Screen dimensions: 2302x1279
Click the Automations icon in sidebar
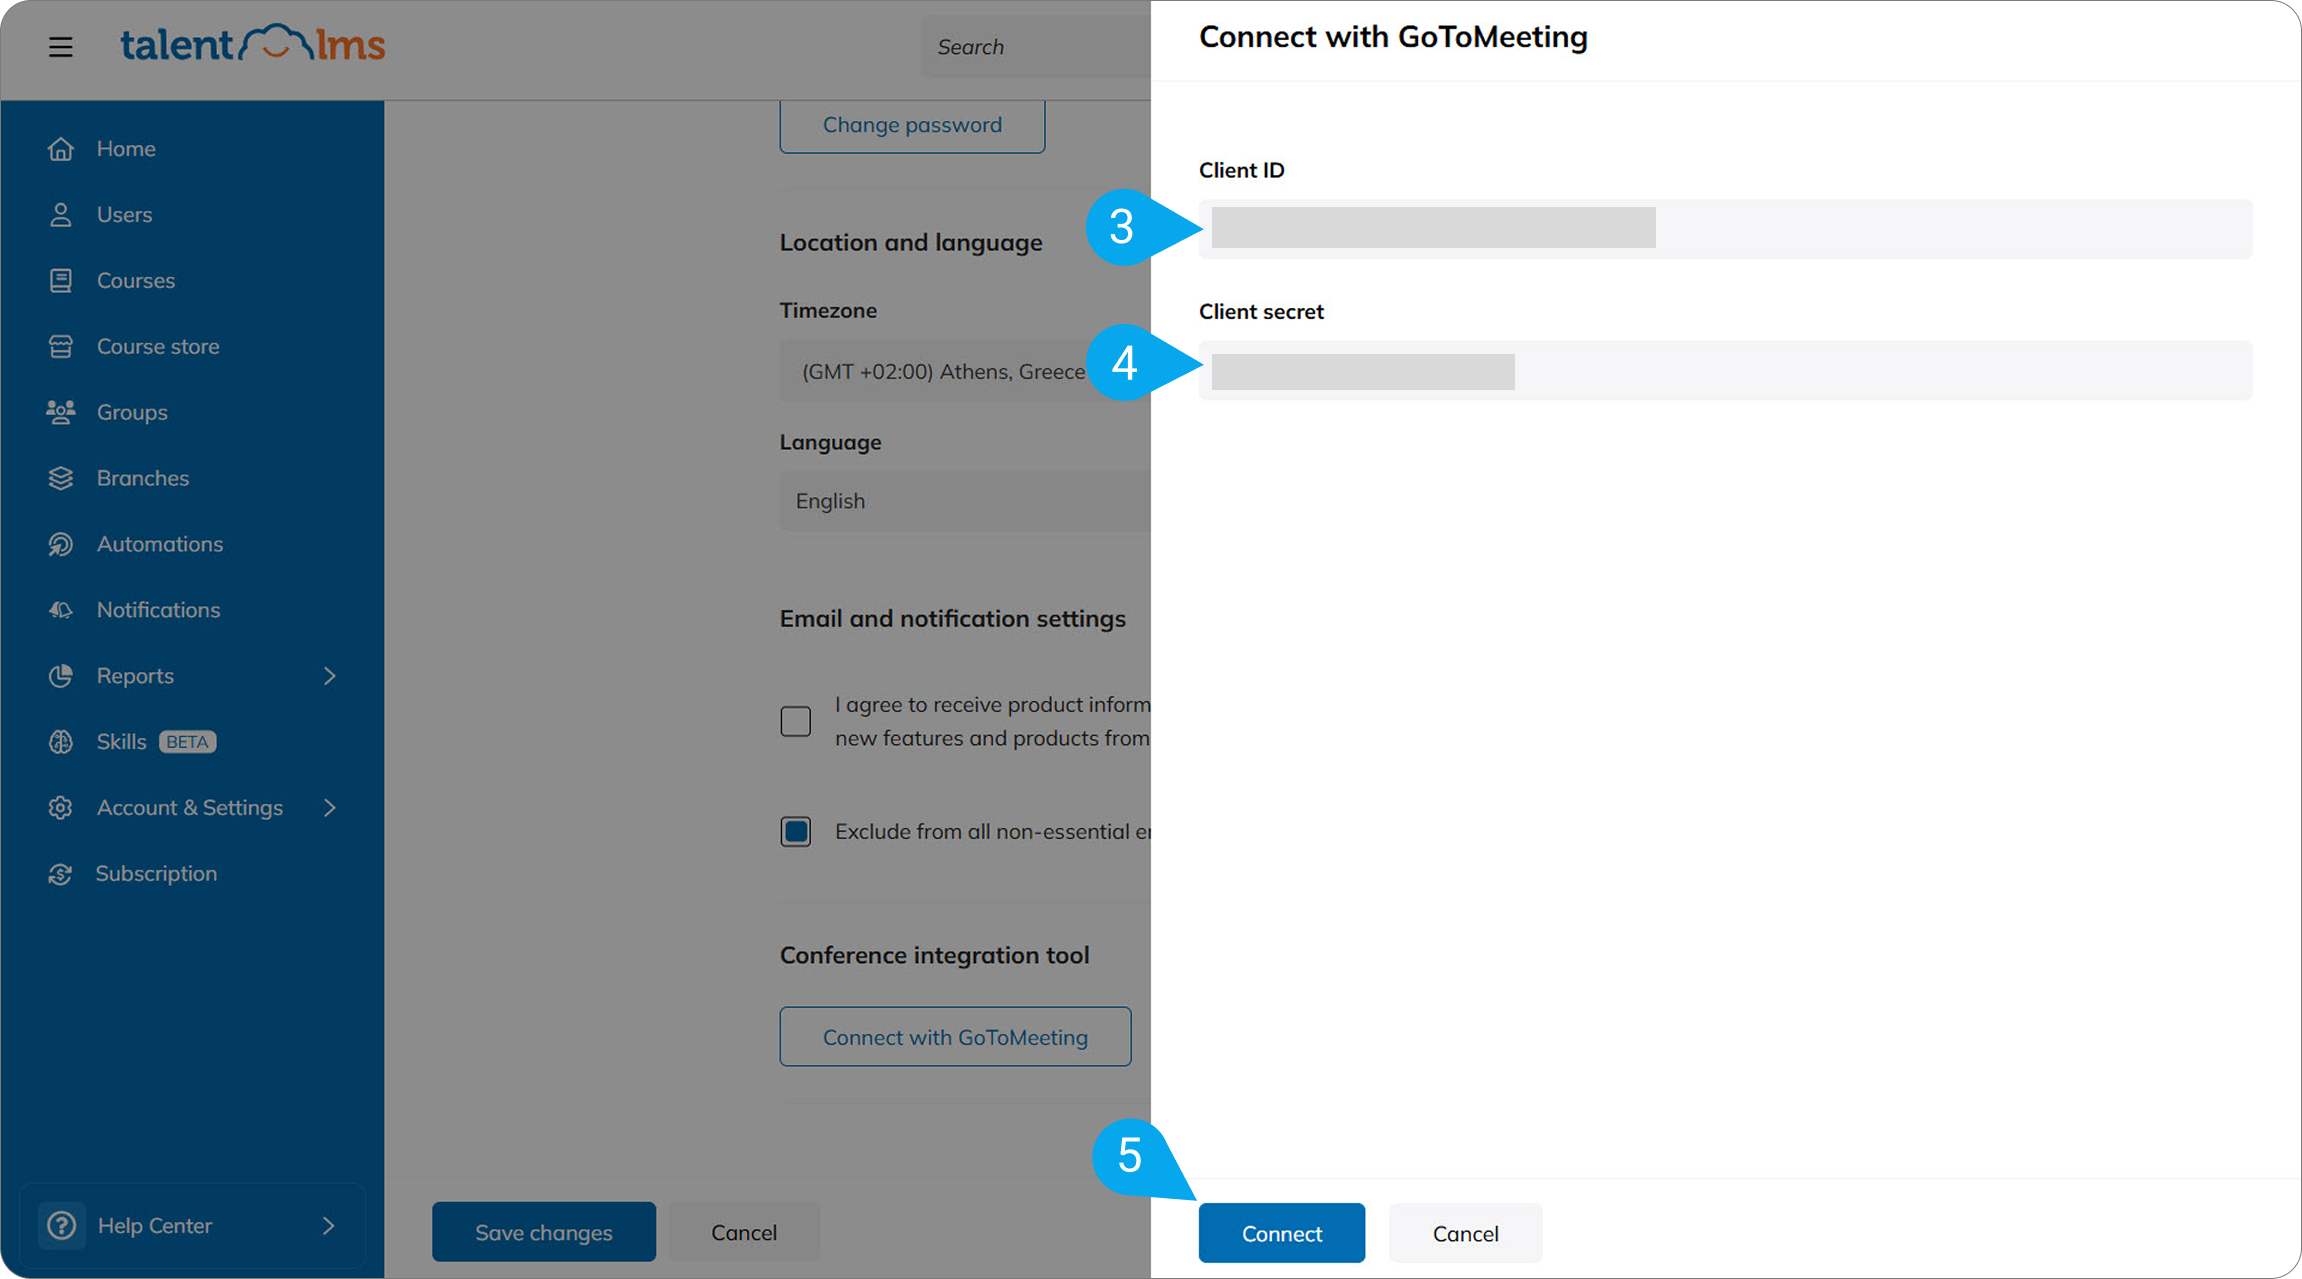(61, 544)
